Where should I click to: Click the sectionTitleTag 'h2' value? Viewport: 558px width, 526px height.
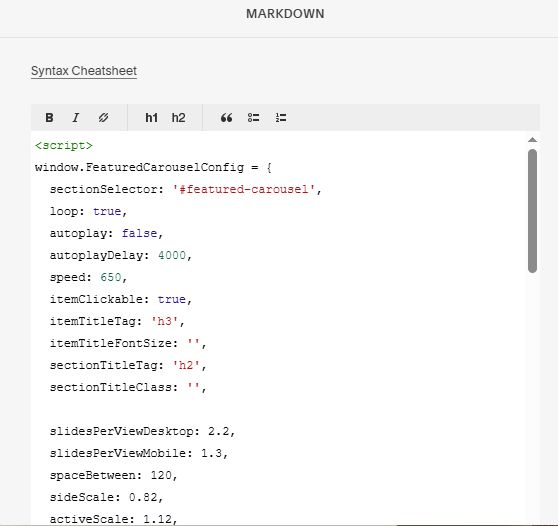pos(186,365)
